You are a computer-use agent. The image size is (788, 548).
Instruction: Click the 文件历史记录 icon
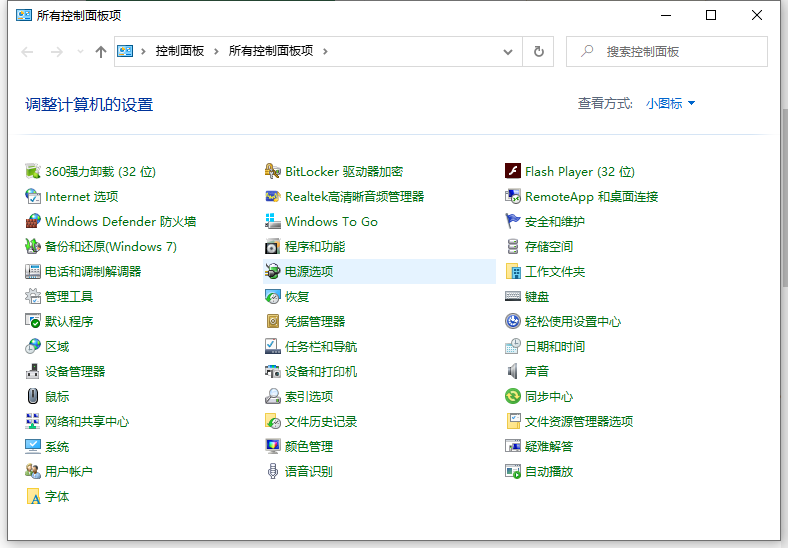click(272, 421)
